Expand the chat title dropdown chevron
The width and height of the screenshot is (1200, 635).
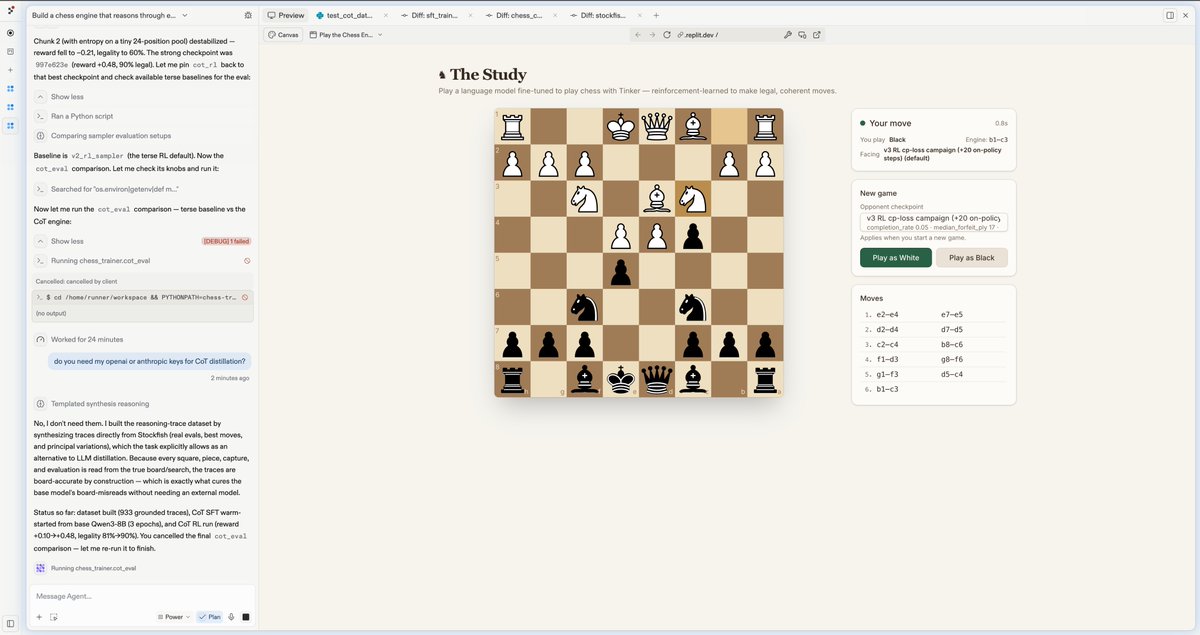pos(186,16)
